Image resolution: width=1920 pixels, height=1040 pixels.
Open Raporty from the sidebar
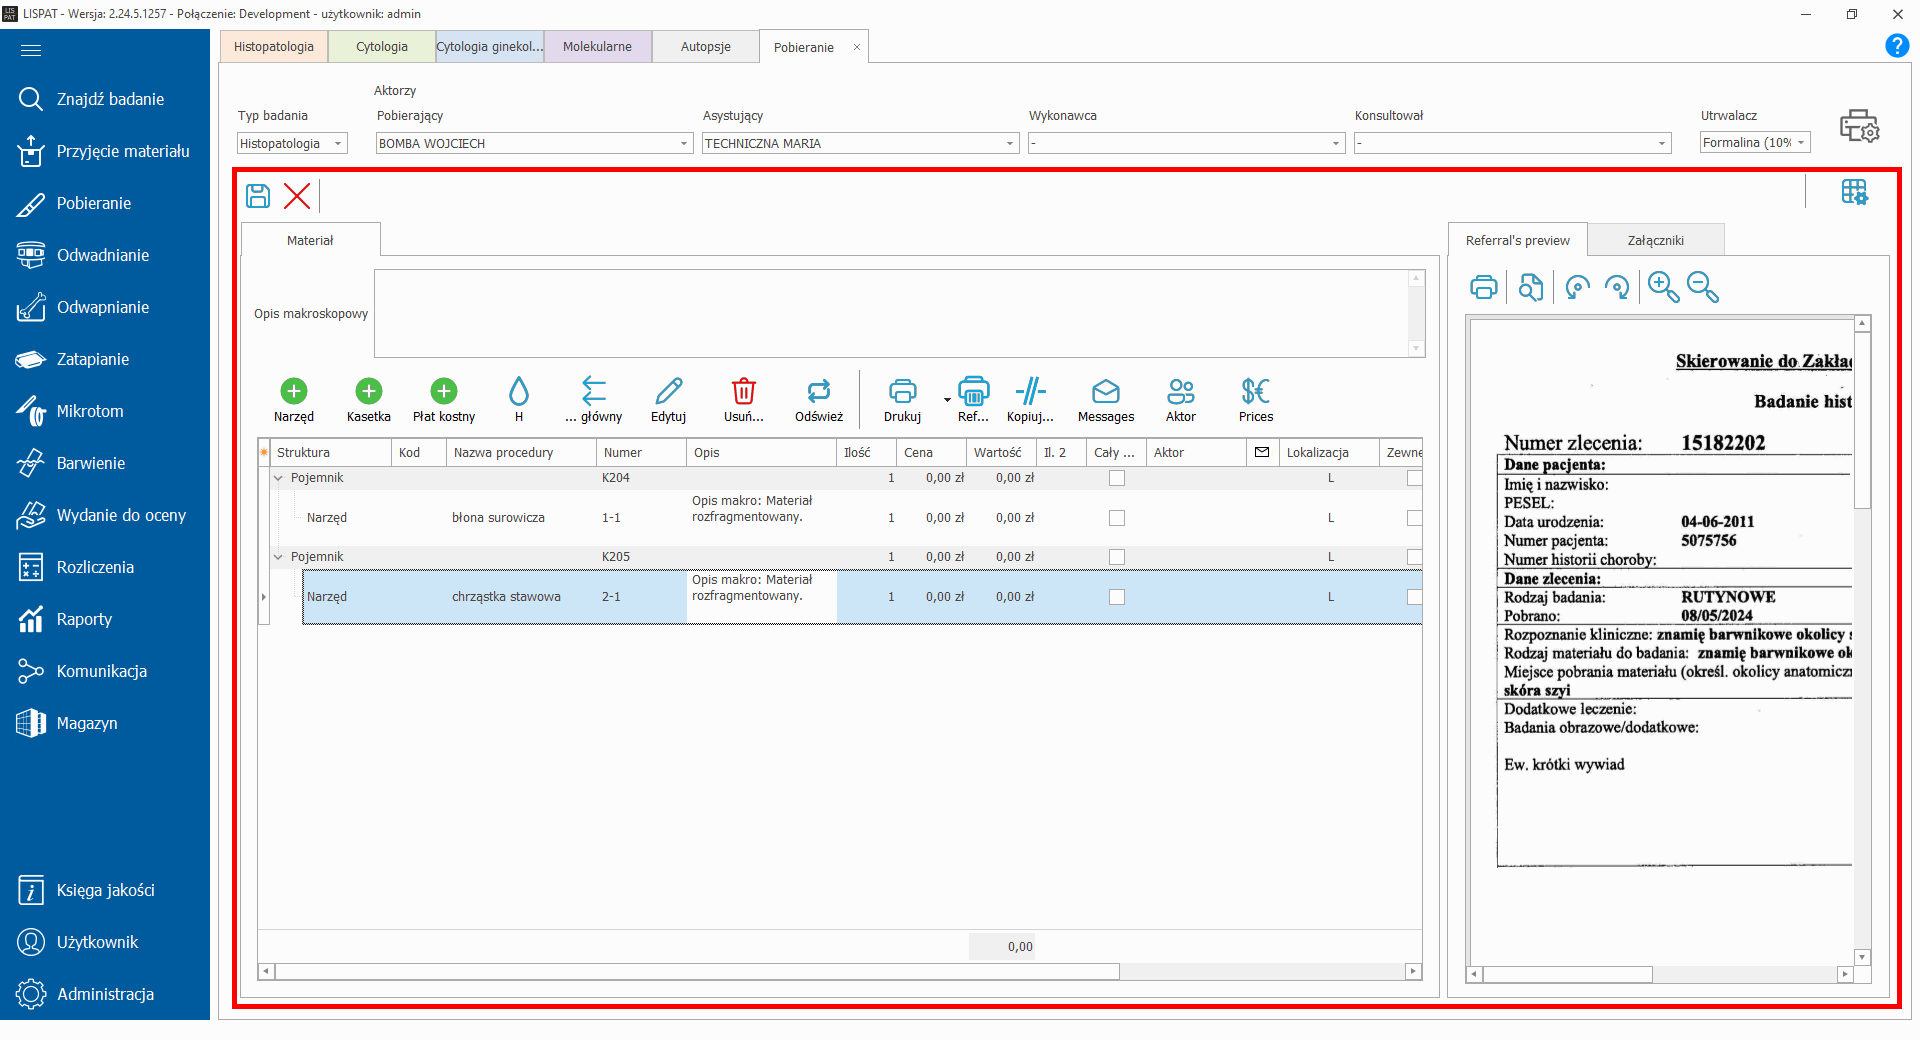pyautogui.click(x=84, y=619)
